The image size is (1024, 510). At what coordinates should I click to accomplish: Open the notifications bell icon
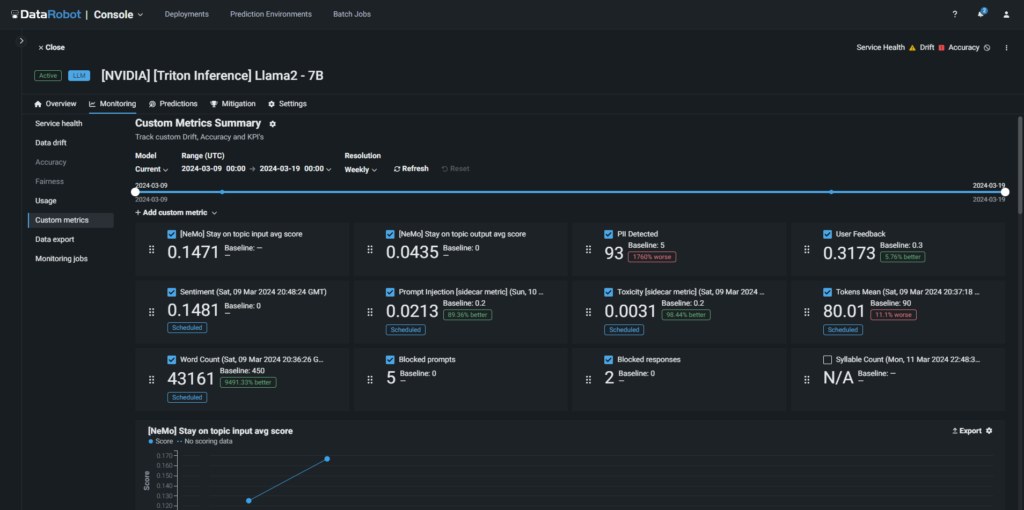tap(981, 14)
